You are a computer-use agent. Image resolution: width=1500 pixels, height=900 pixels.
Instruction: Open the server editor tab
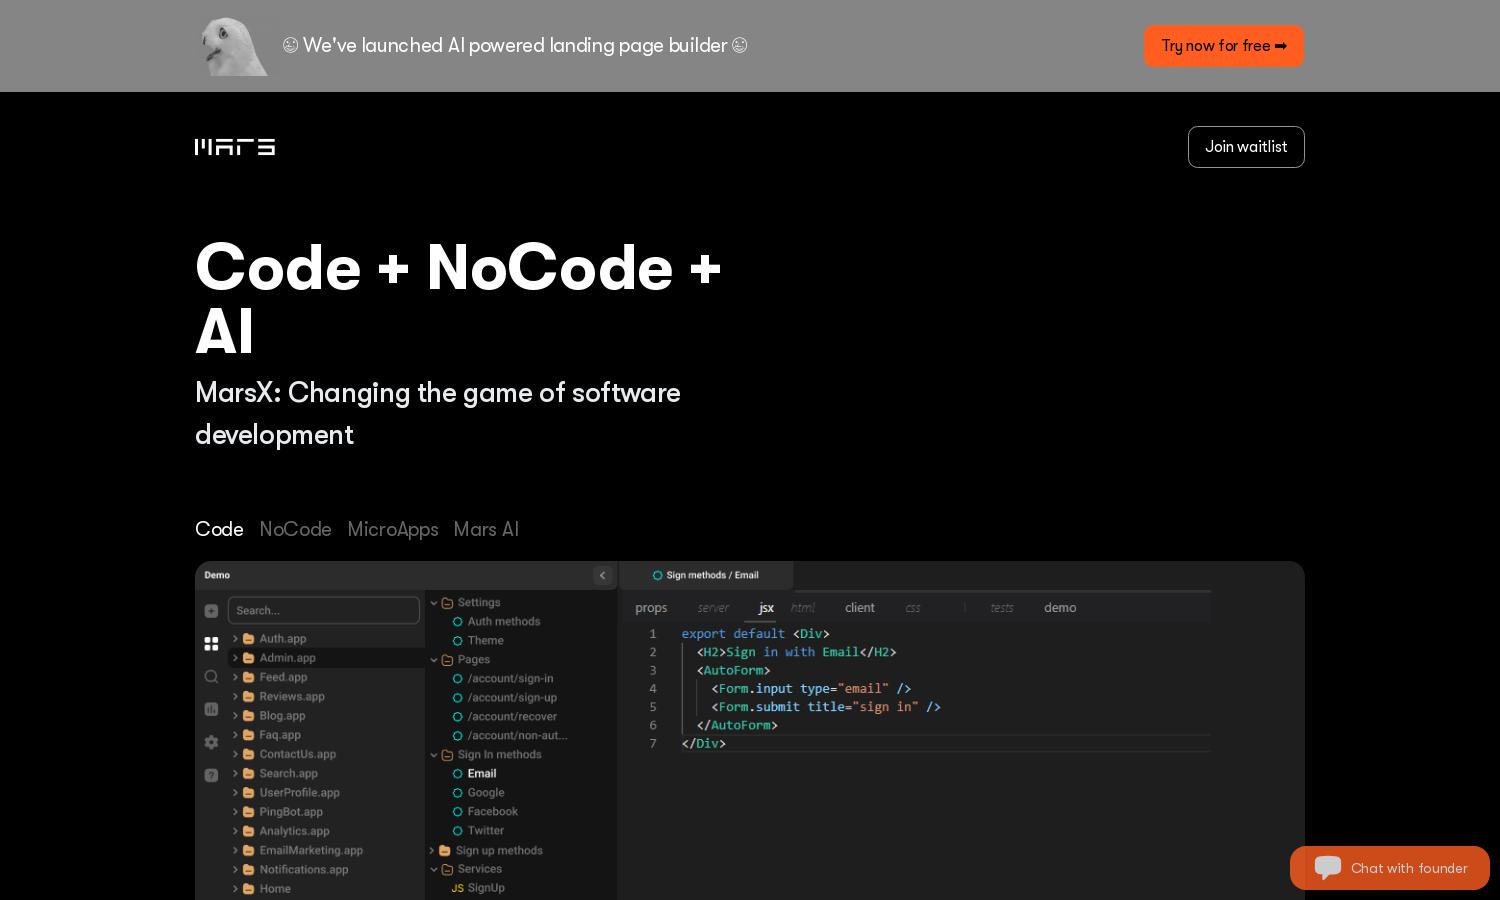point(713,608)
